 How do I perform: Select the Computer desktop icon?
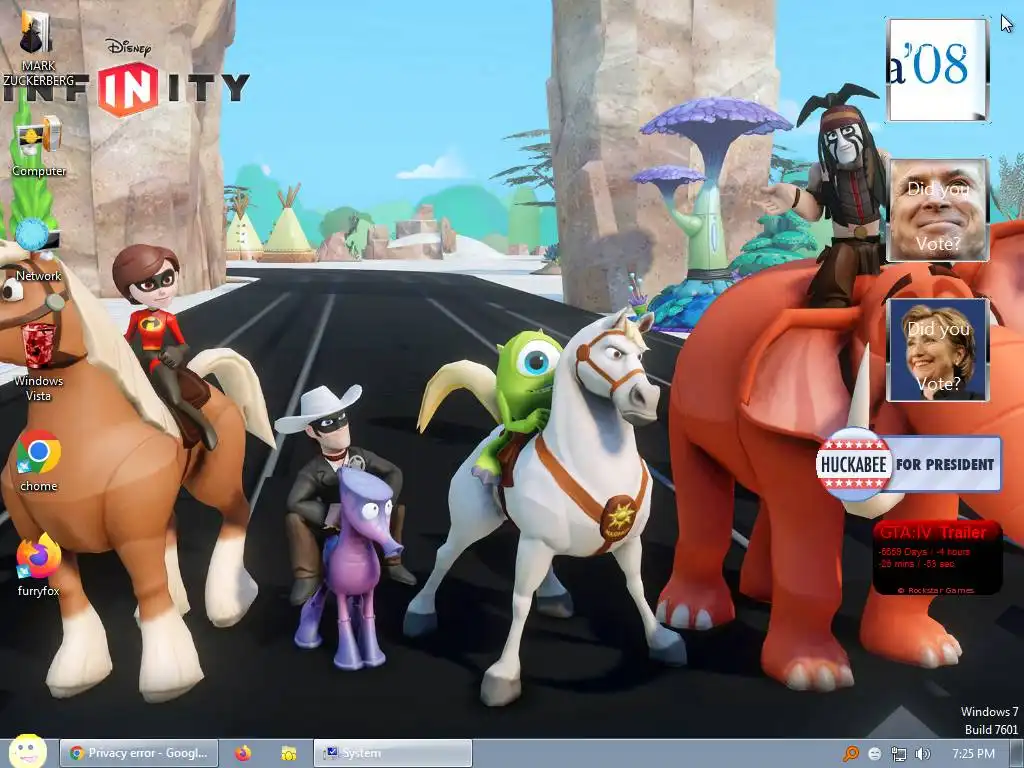coord(39,147)
